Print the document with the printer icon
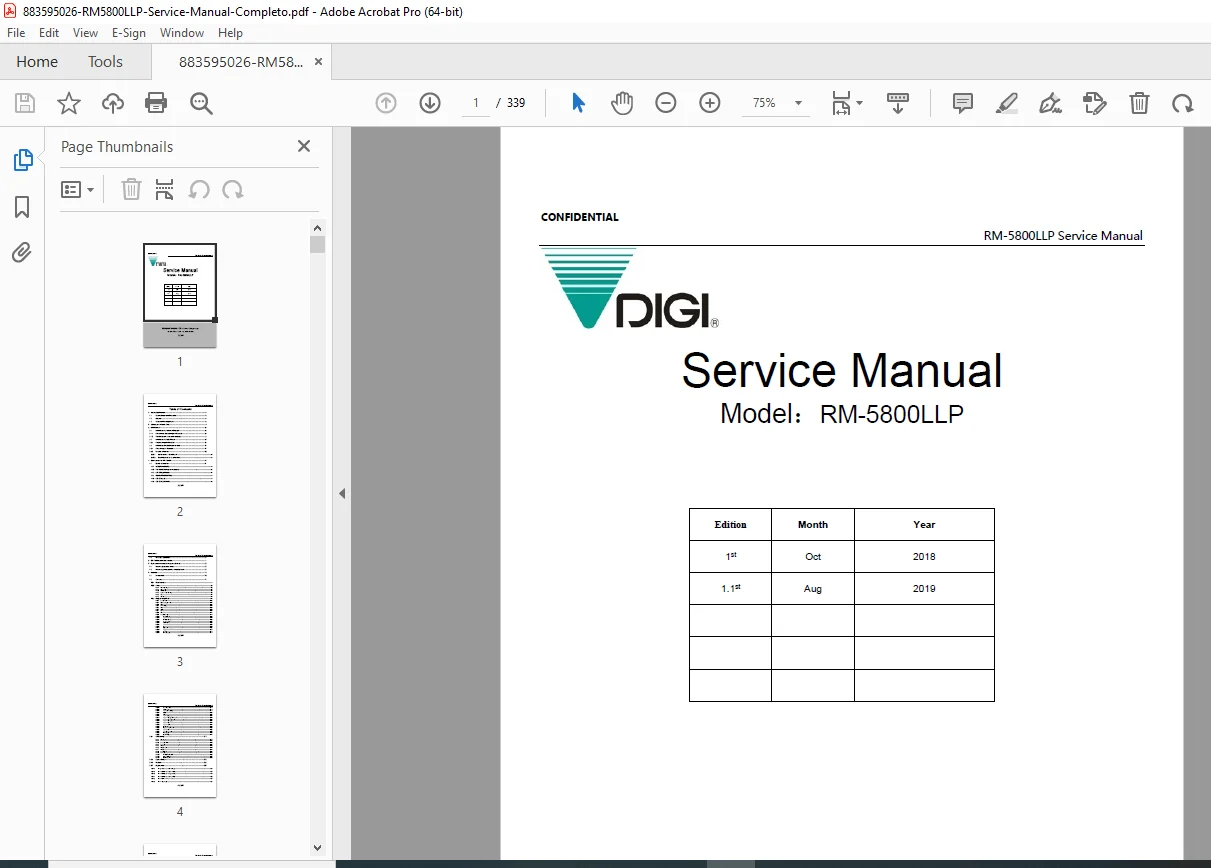This screenshot has height=868, width=1211. tap(156, 103)
